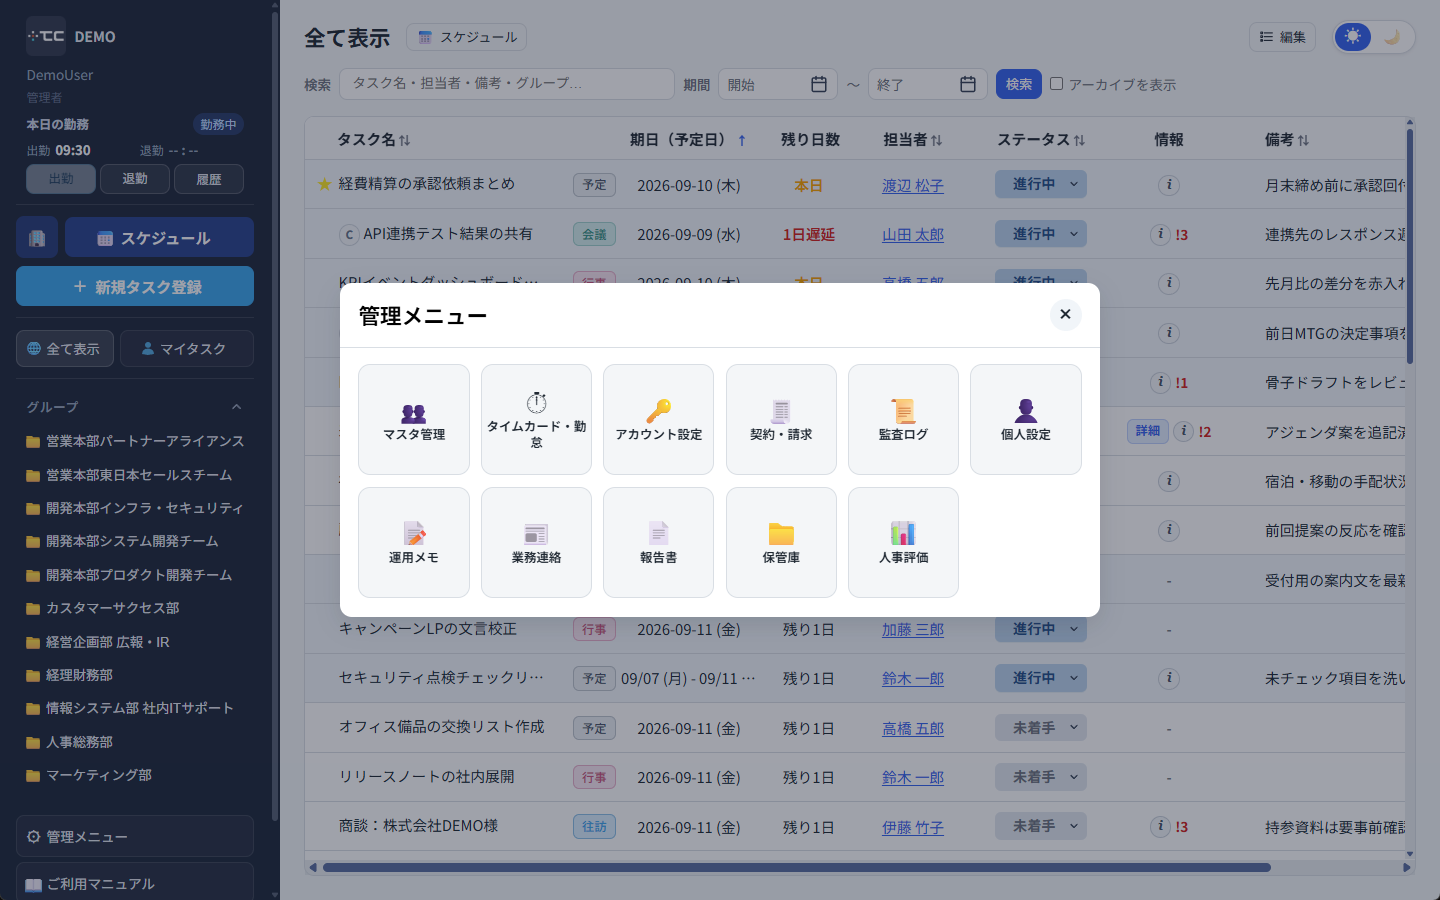Open calendar picker in 終了 date field
Image resolution: width=1440 pixels, height=900 pixels.
point(968,84)
